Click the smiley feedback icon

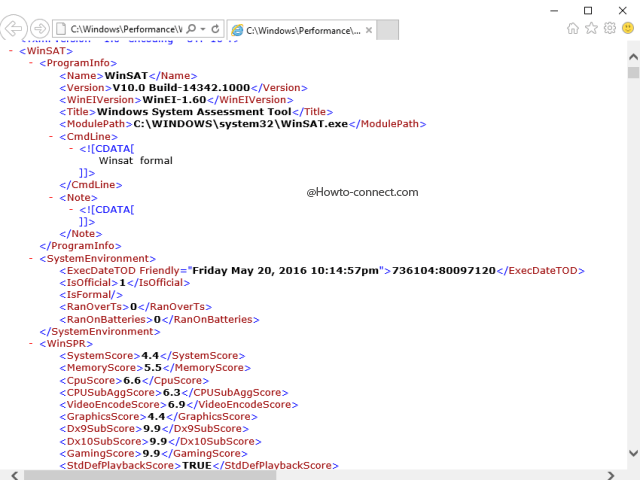pyautogui.click(x=628, y=28)
